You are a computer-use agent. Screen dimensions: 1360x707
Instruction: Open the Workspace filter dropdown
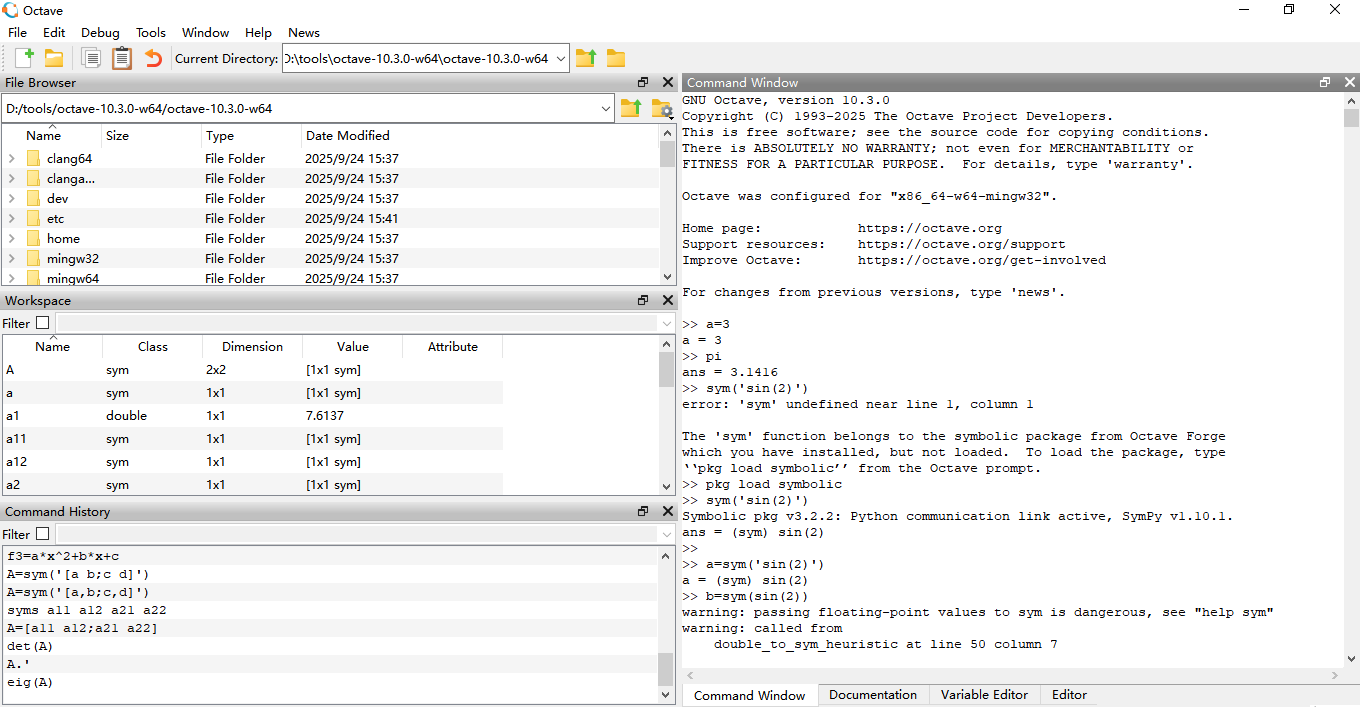[x=667, y=323]
